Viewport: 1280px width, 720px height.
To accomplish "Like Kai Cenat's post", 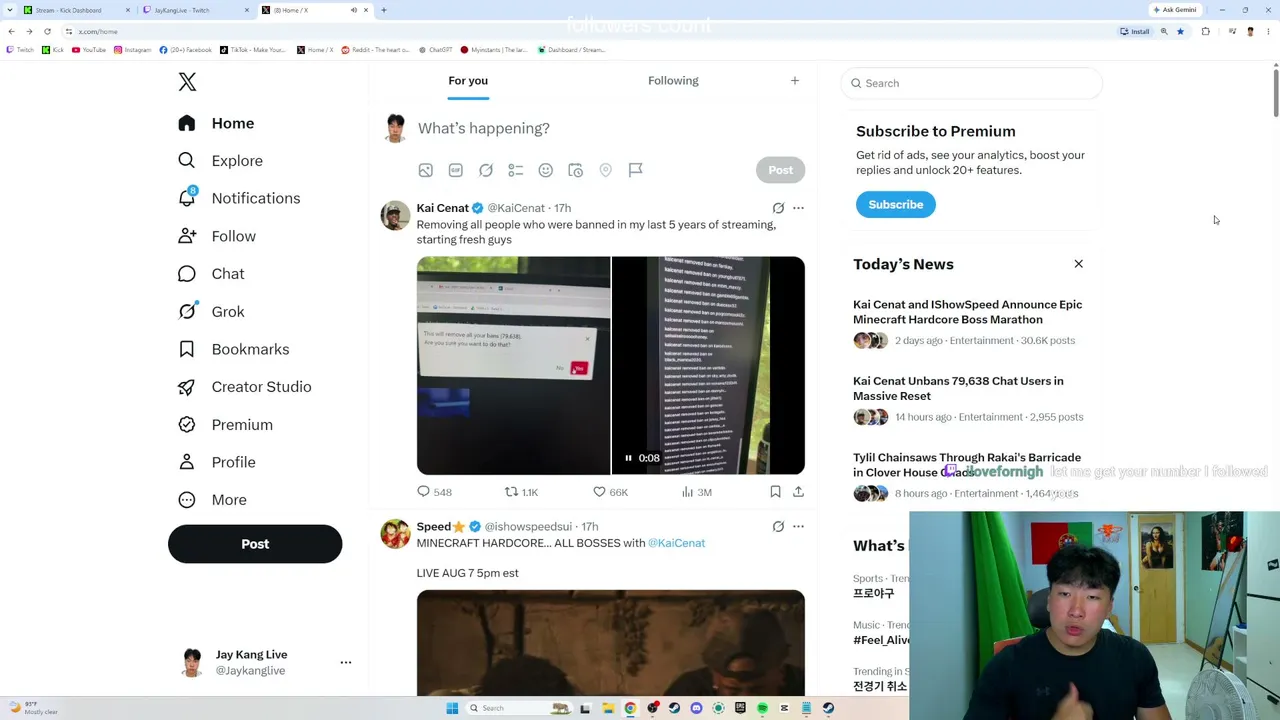I will tap(610, 492).
